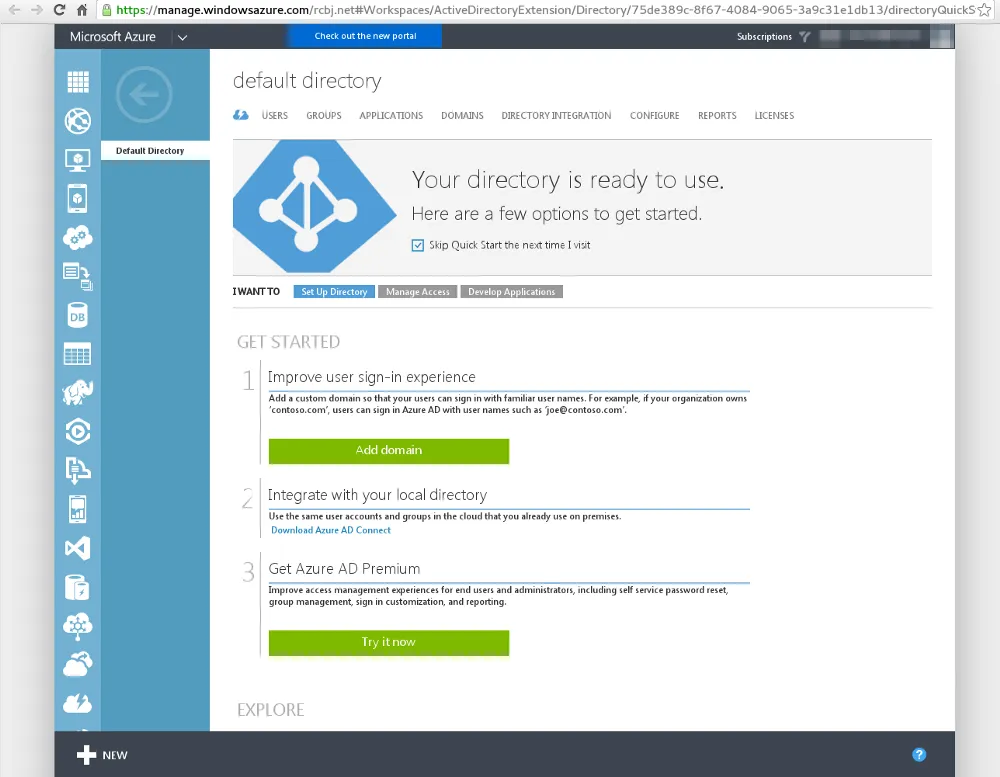Click the browser address bar URL

coord(545,10)
